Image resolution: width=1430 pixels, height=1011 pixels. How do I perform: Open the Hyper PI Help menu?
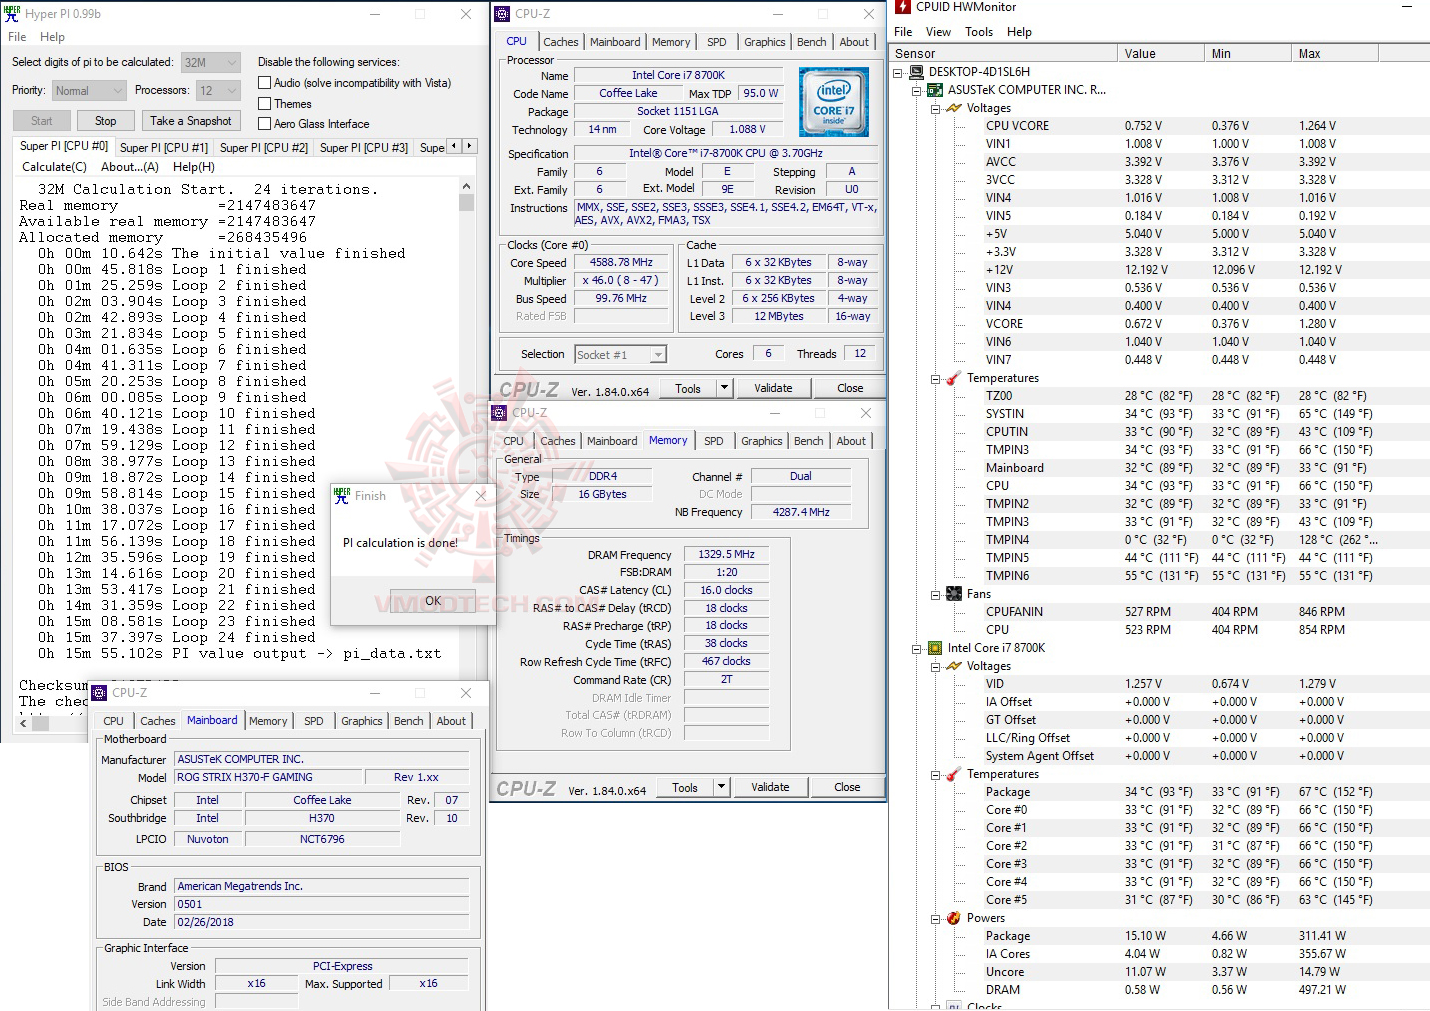pos(52,37)
